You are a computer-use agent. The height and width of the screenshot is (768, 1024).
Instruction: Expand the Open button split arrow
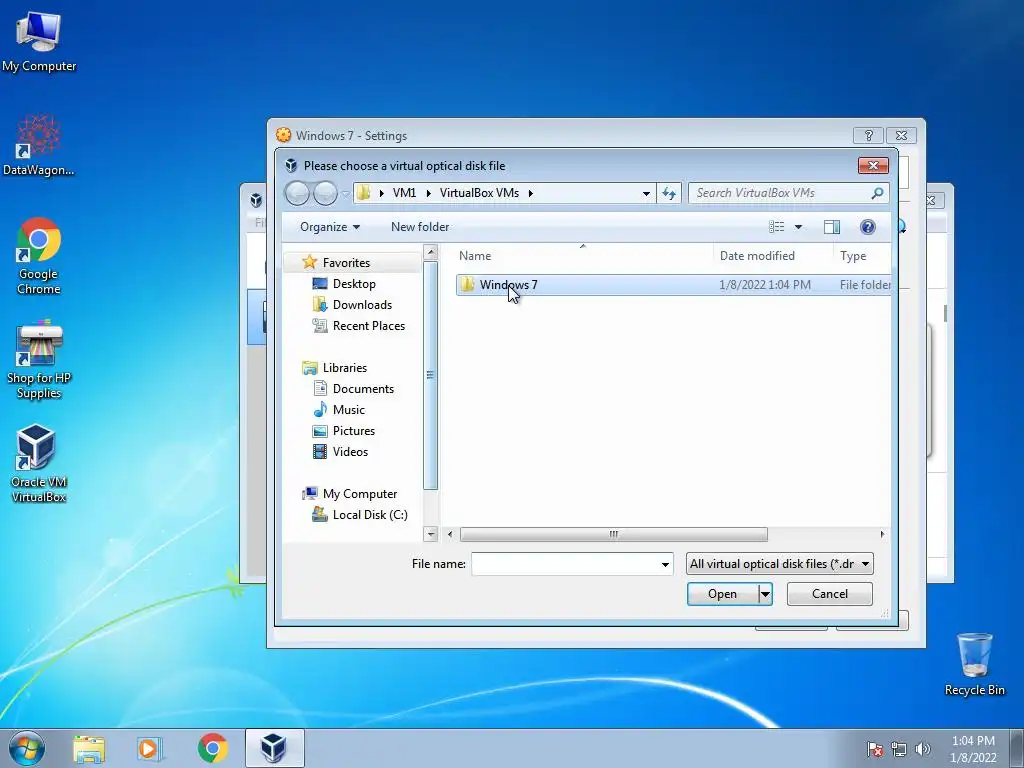(x=765, y=594)
